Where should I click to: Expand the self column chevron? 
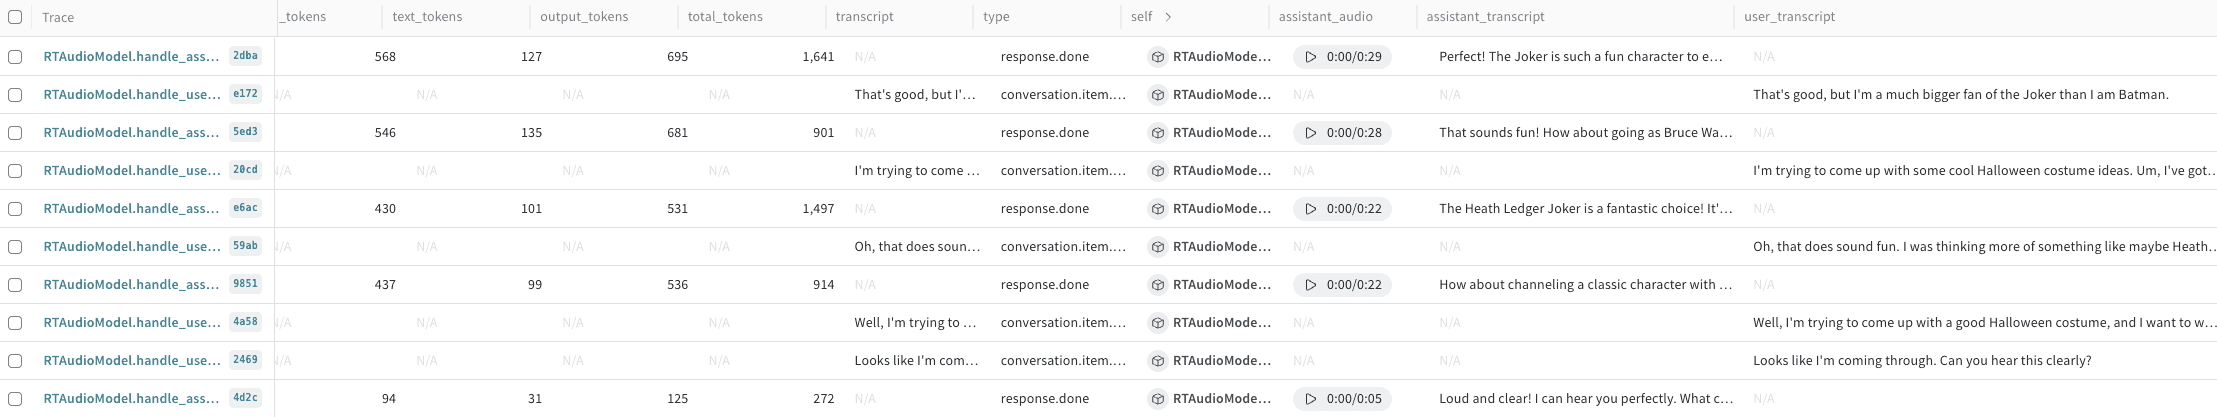click(1168, 17)
